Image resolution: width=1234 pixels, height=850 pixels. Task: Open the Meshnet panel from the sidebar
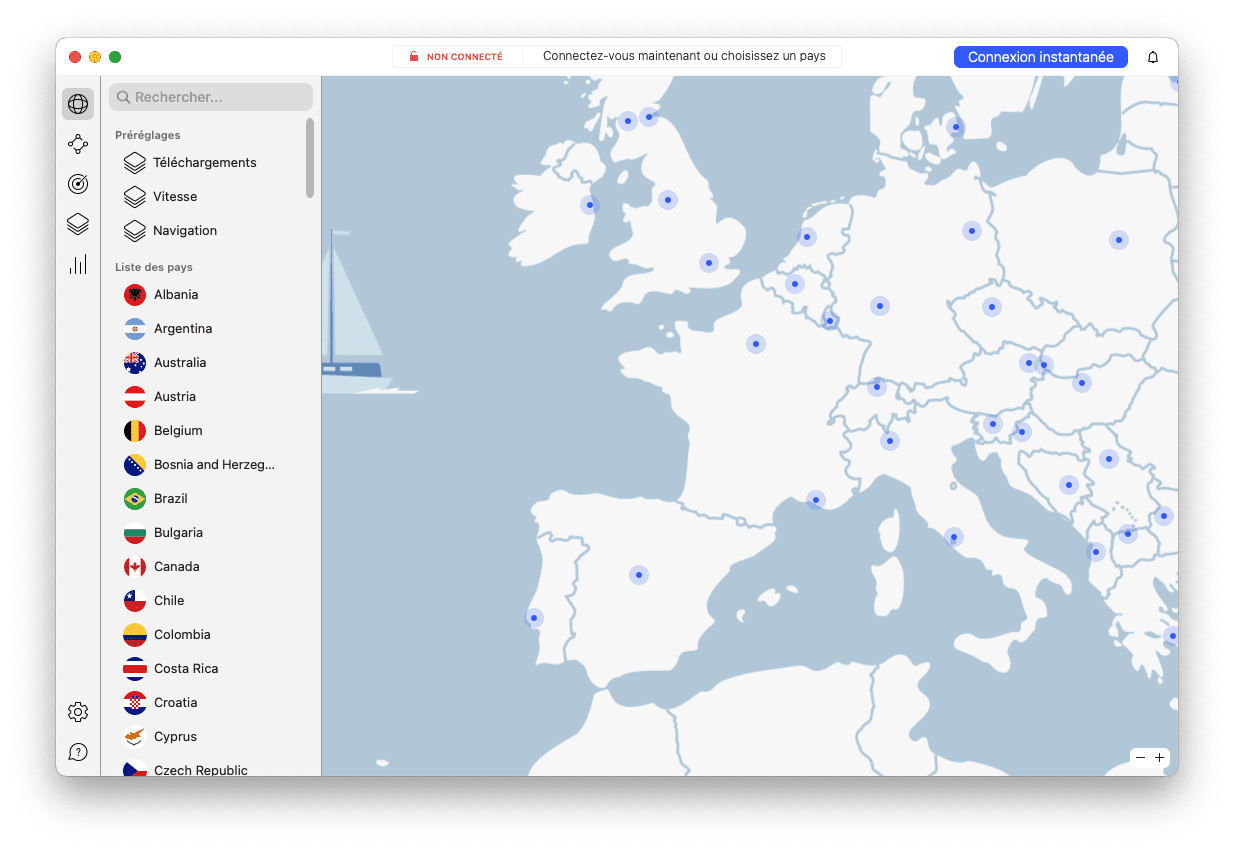pos(78,144)
